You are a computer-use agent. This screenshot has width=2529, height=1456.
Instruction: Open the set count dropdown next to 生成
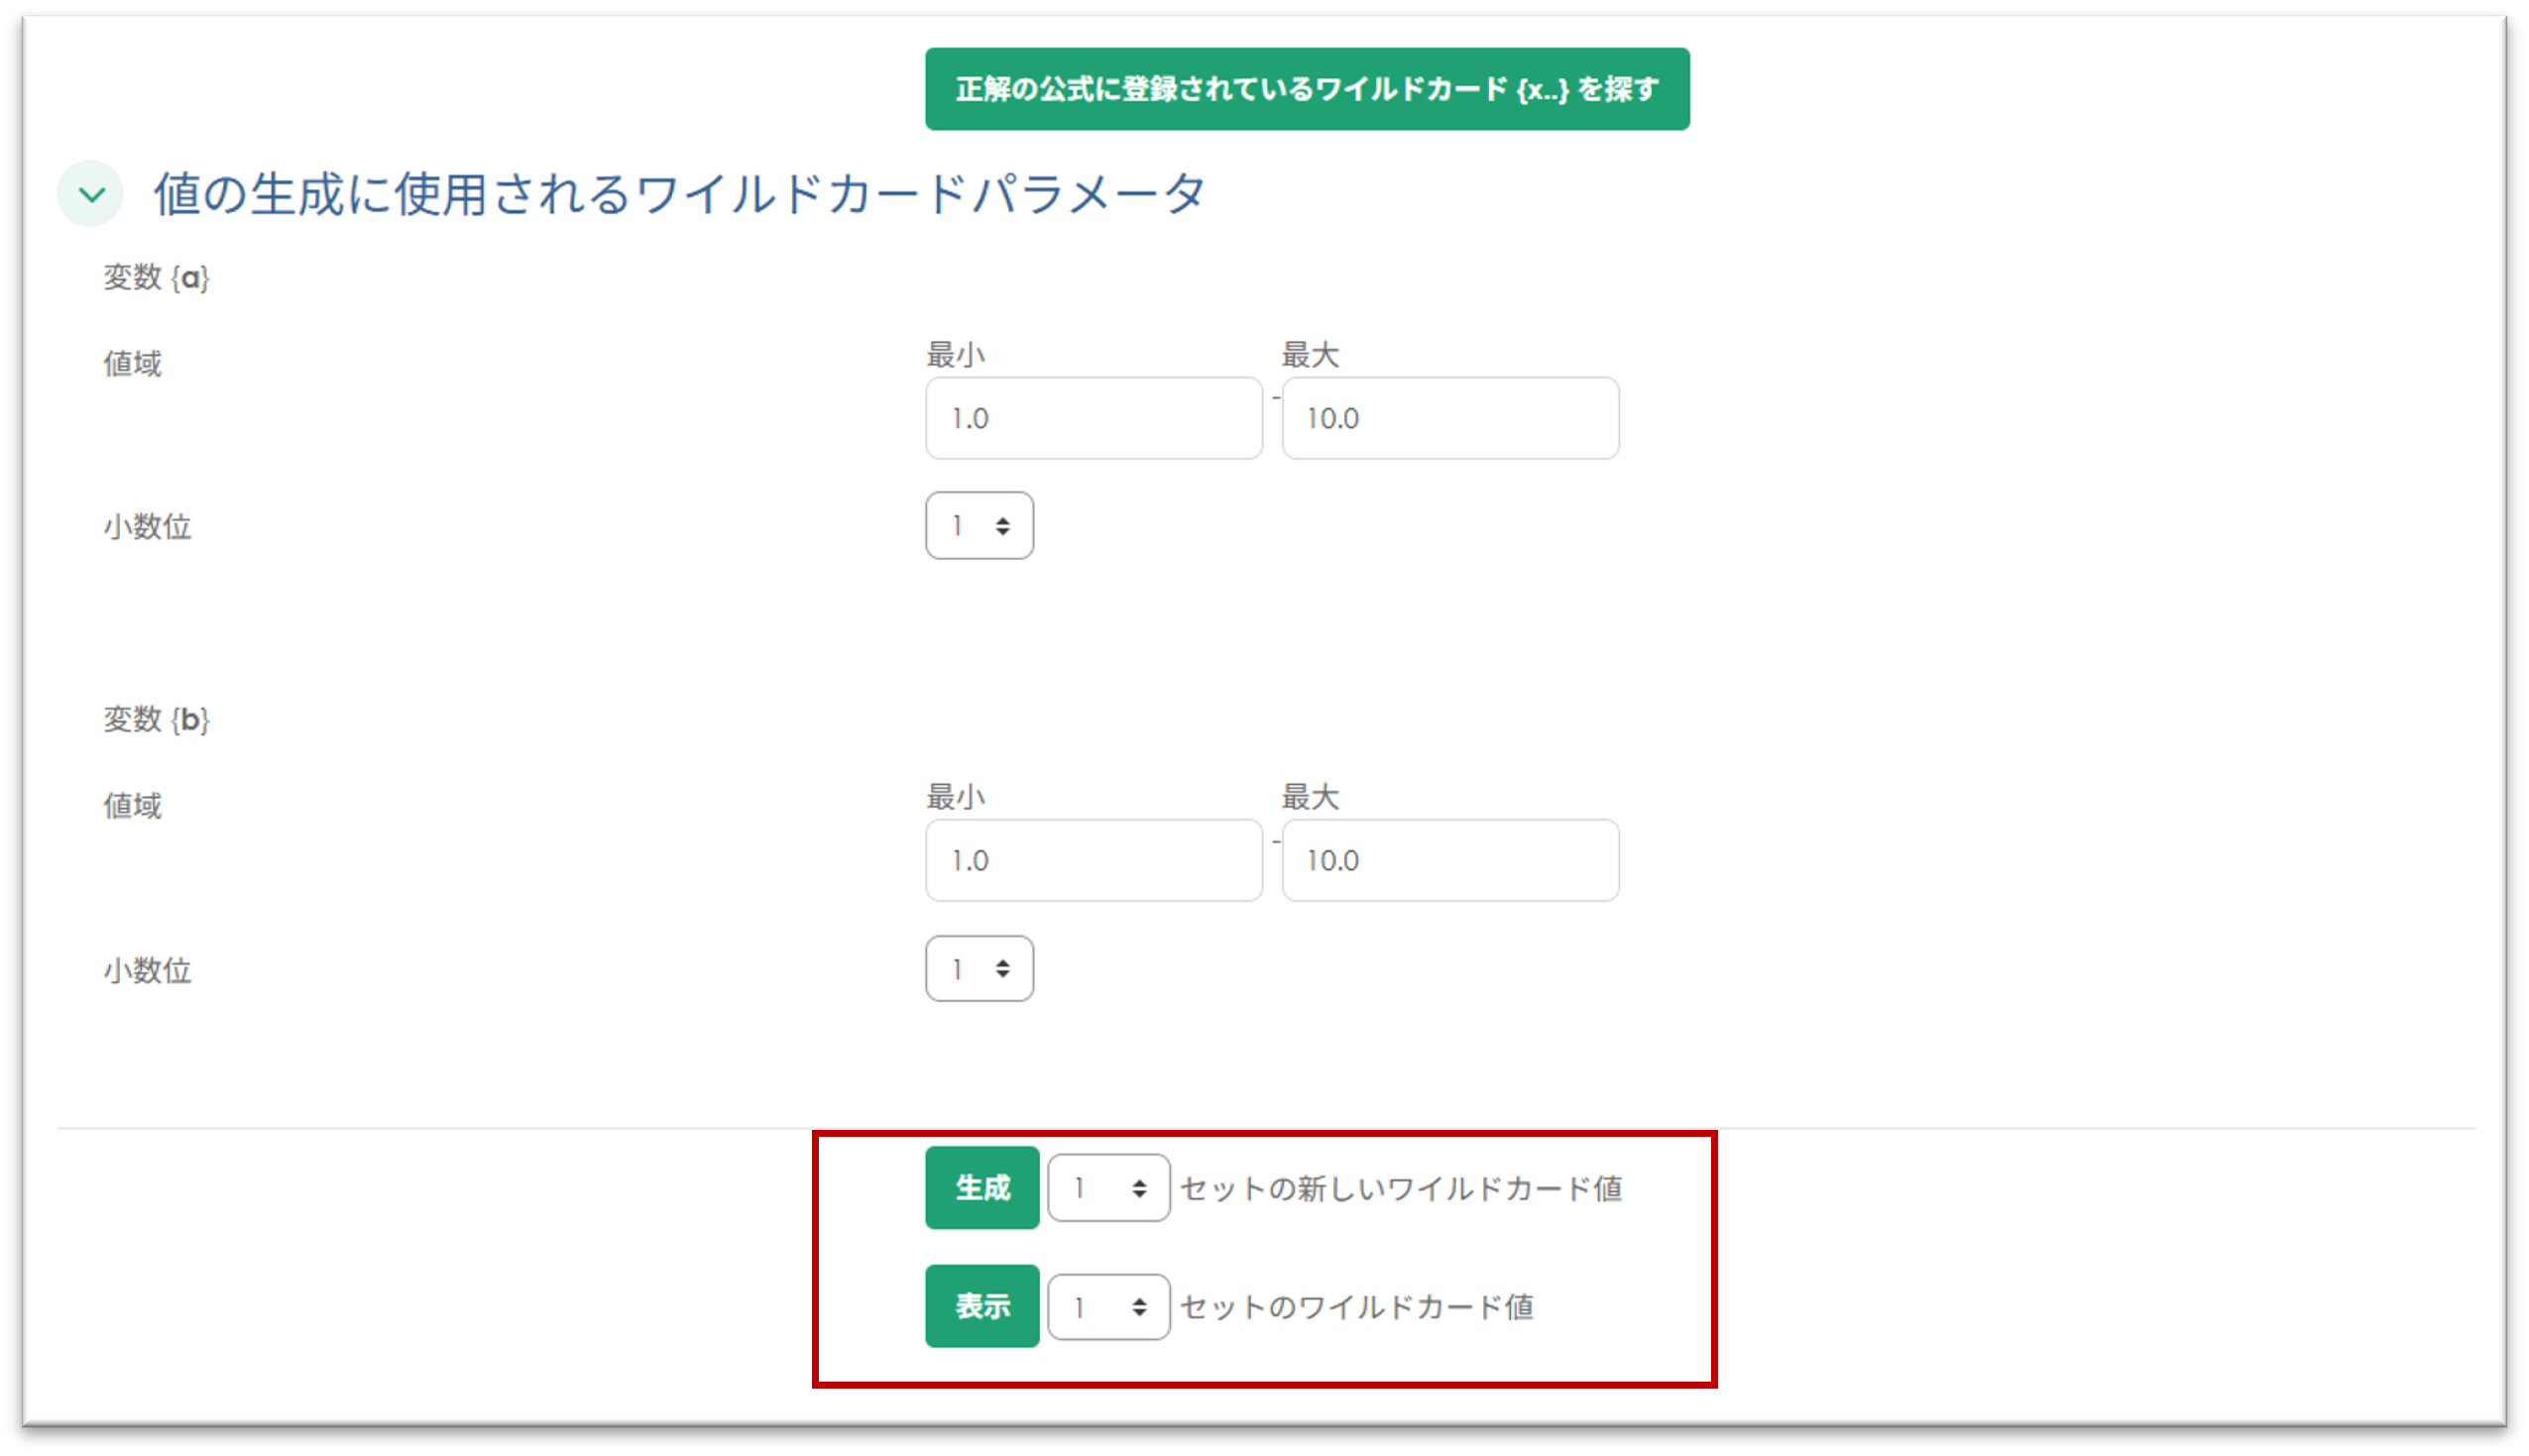click(1107, 1188)
